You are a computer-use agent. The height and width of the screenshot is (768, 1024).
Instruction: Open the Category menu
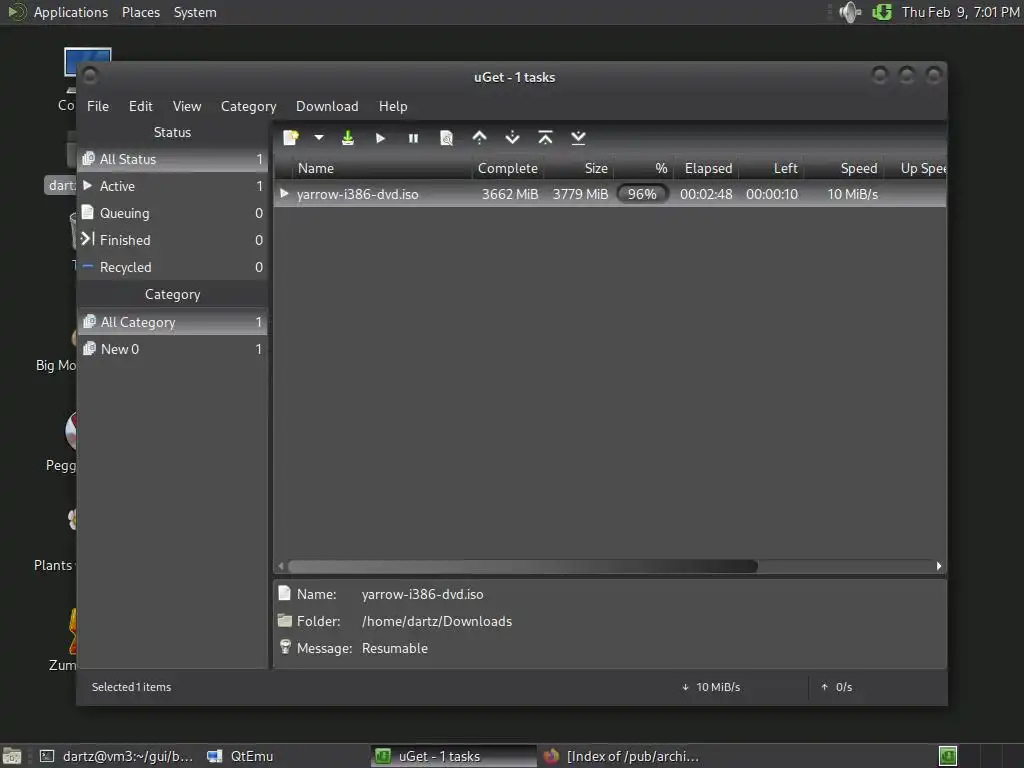point(248,106)
